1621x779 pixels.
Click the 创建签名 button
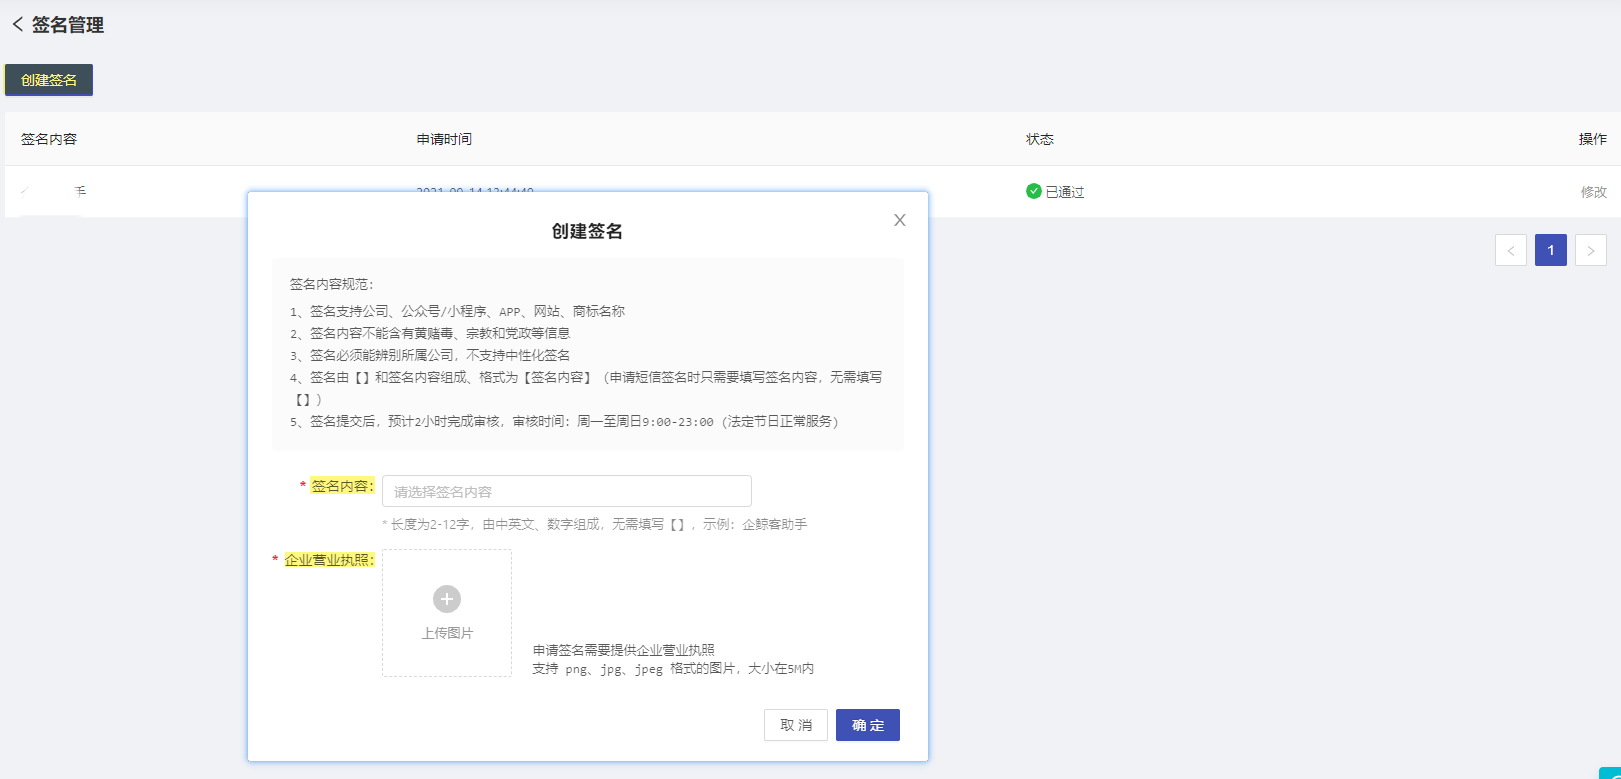49,80
